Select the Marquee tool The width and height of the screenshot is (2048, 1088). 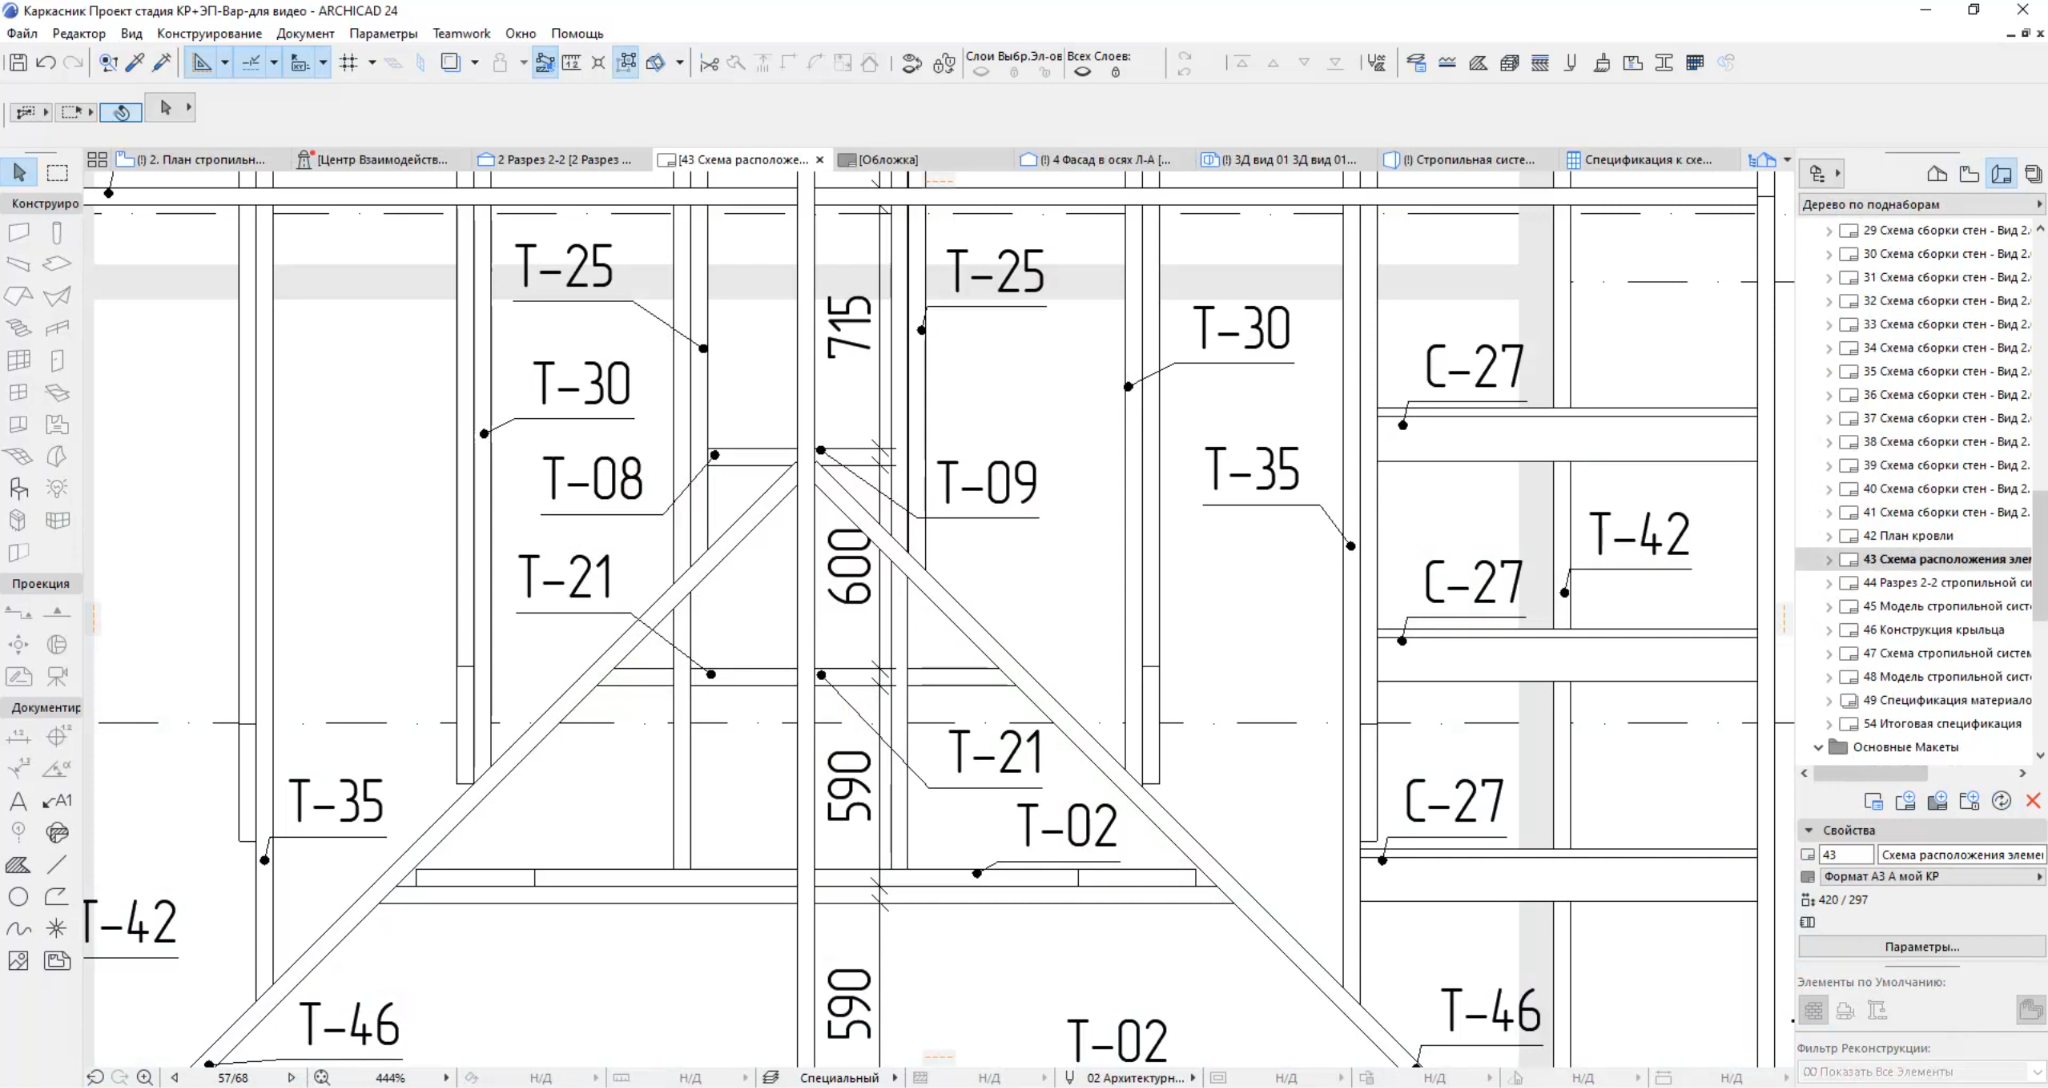pyautogui.click(x=57, y=172)
